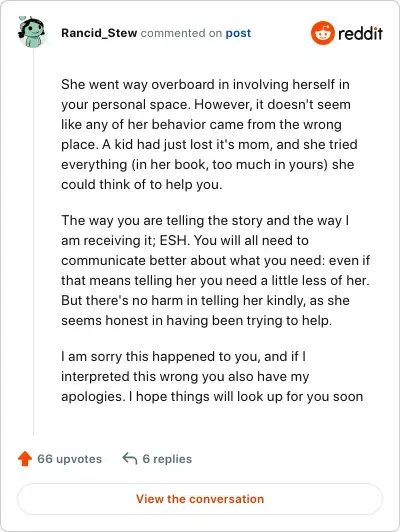
Task: Click the line 'She went way overboard'
Action: (x=205, y=84)
